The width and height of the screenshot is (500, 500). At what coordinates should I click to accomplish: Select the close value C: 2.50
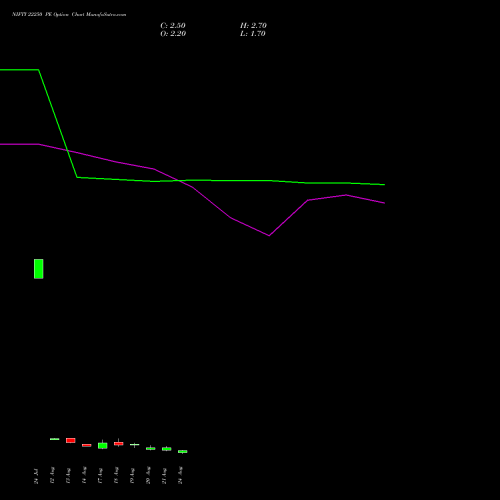[173, 26]
